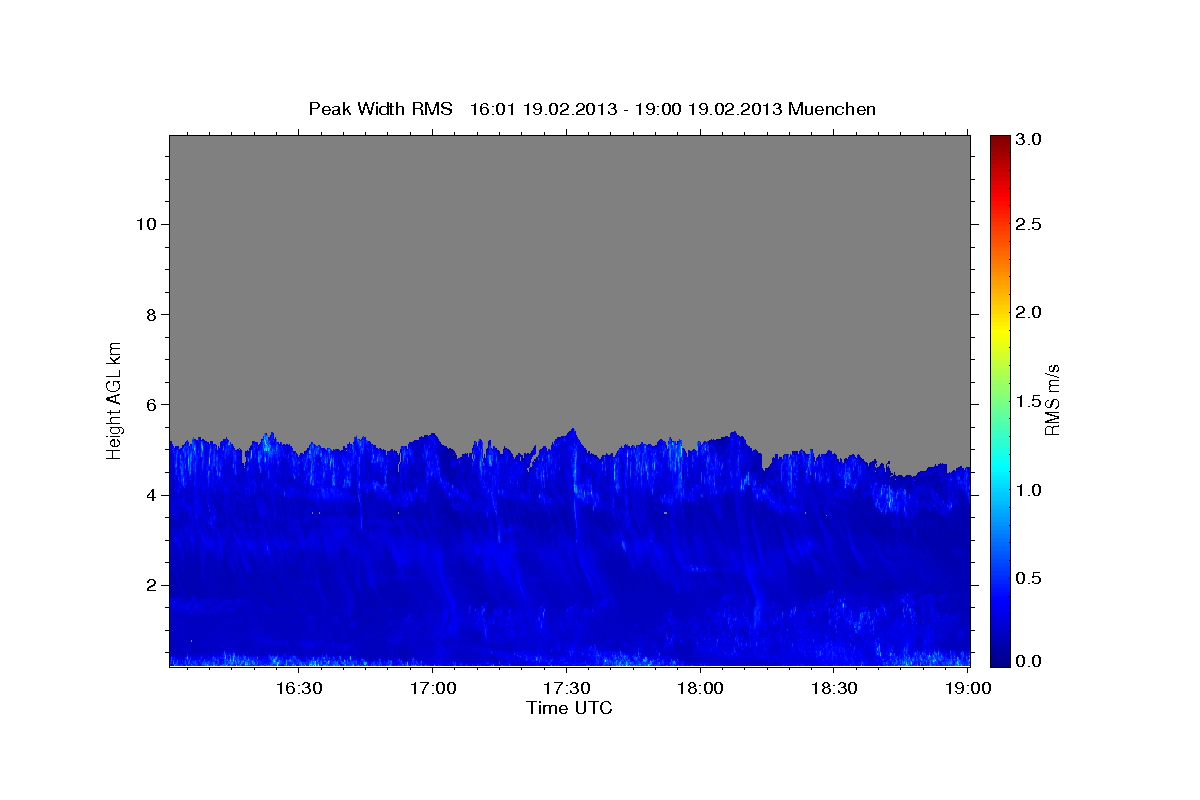1200x800 pixels.
Task: Click the 17:30 time axis label
Action: tap(566, 688)
